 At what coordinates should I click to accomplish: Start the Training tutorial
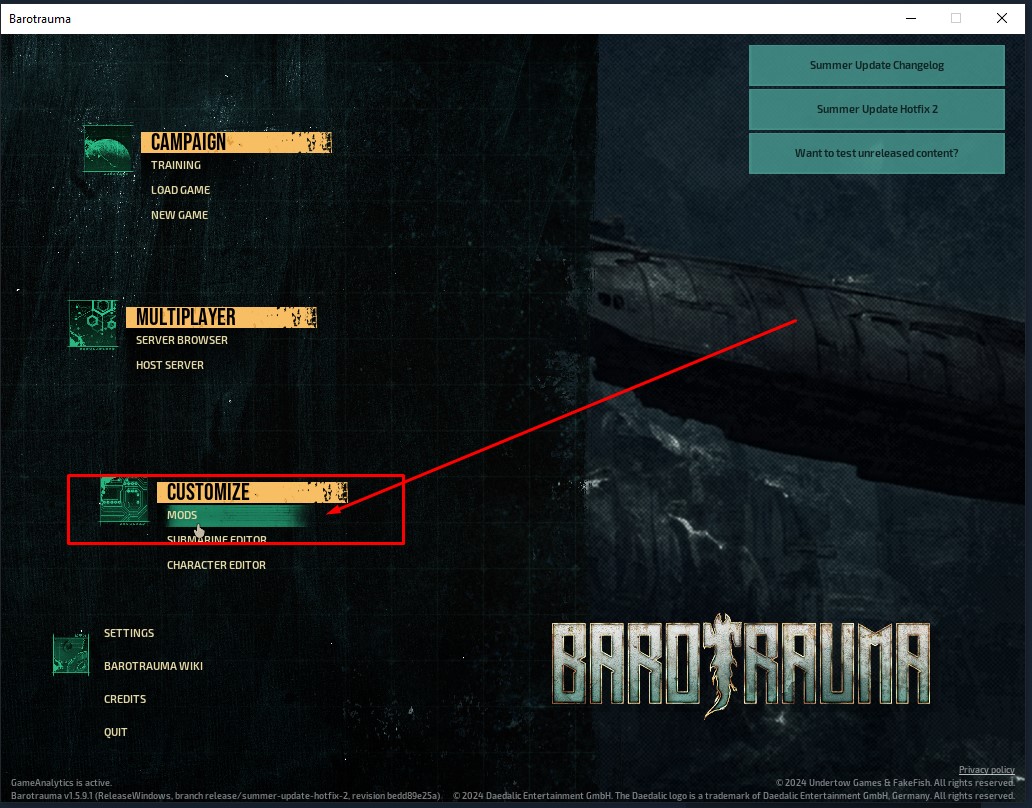pos(176,165)
